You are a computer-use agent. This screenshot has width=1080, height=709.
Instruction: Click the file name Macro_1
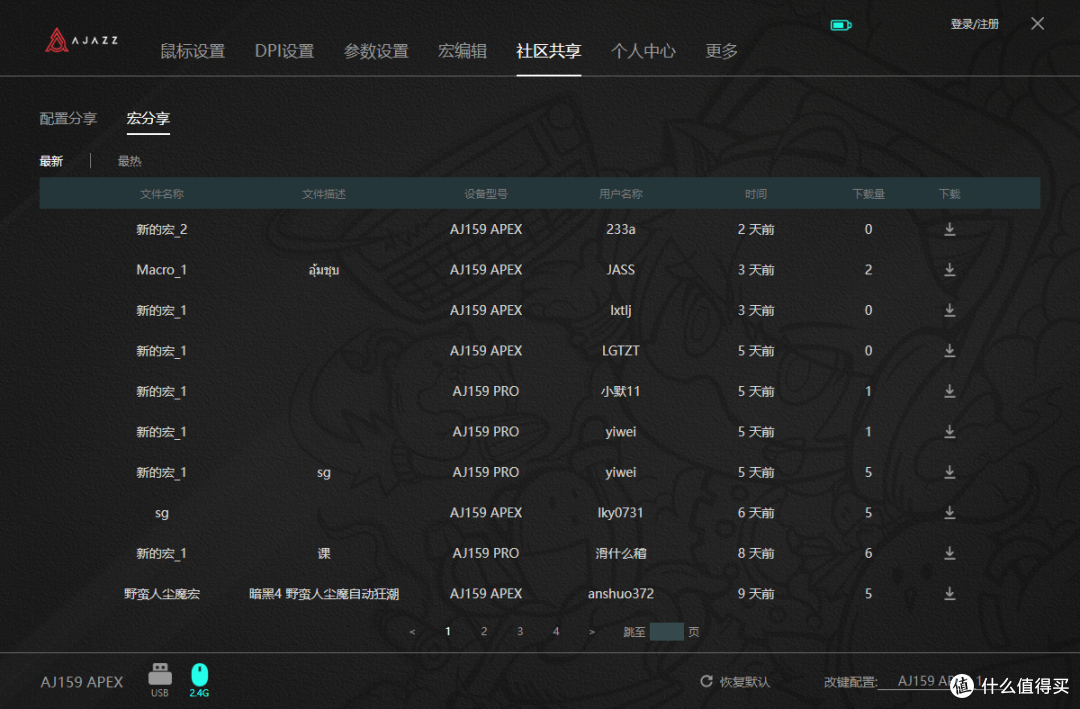162,270
